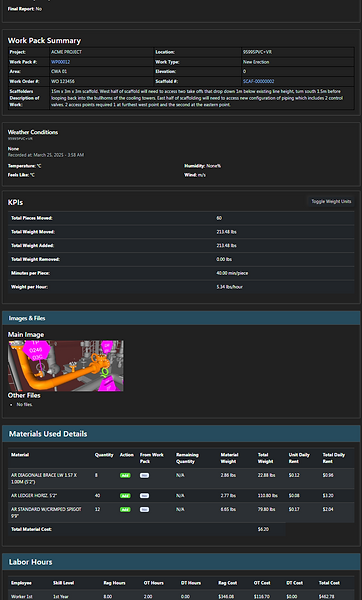Click the Labor Hours section header
Screen dimensions: 362x600
point(181,562)
